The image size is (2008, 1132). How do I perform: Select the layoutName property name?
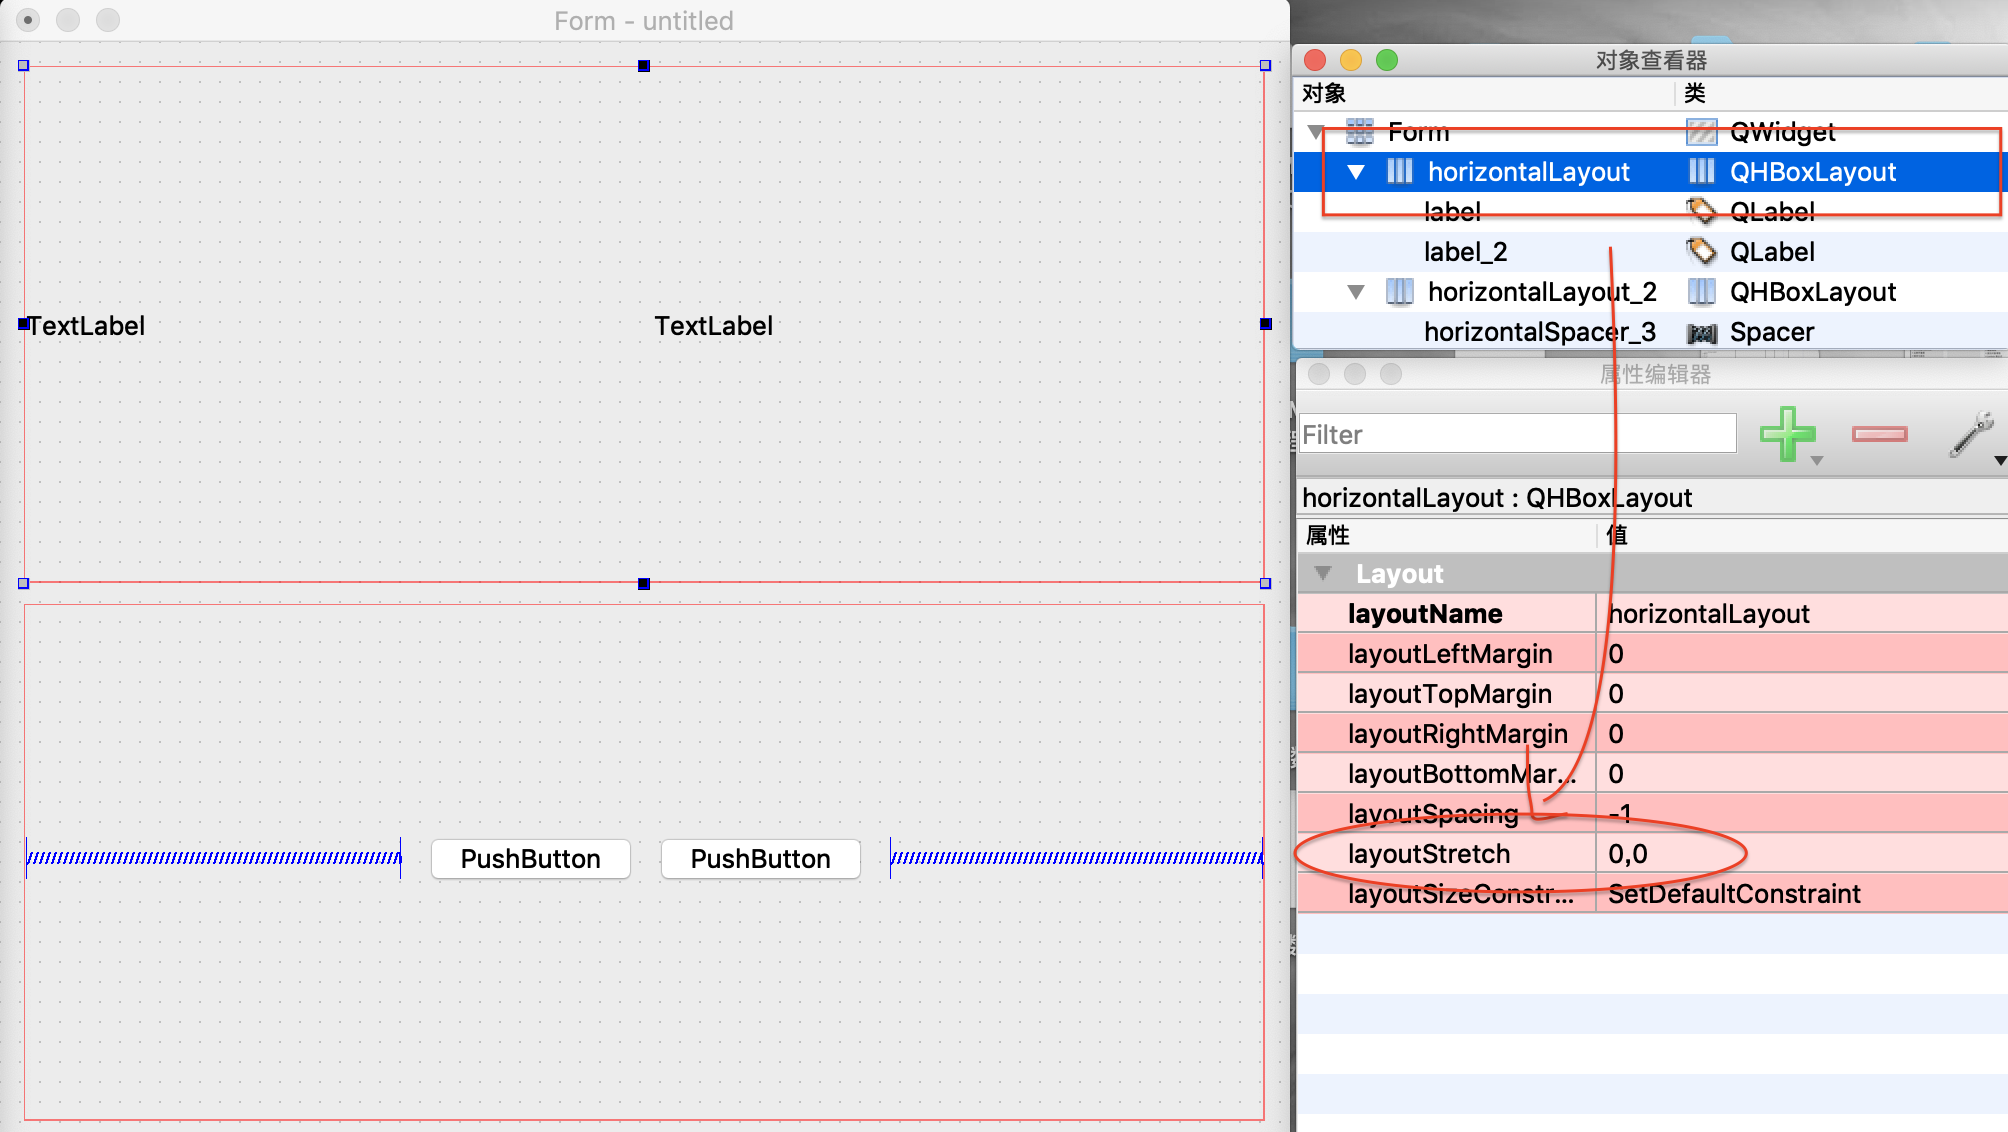(1425, 614)
